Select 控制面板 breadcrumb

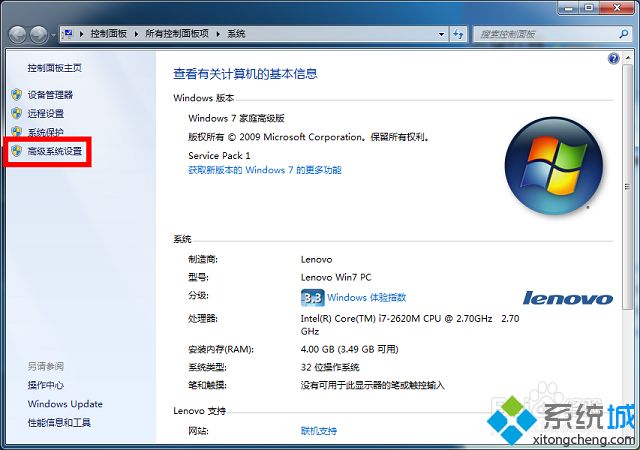coord(109,34)
